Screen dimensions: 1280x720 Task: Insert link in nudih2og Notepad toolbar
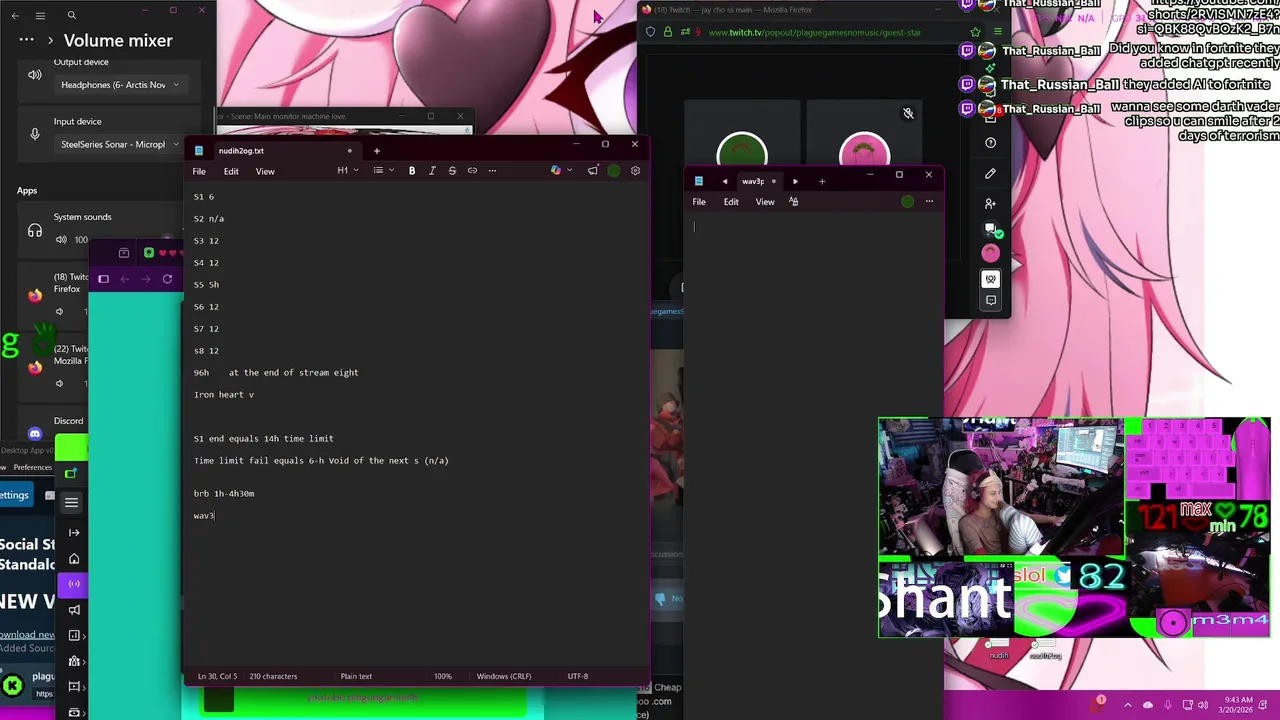click(472, 171)
